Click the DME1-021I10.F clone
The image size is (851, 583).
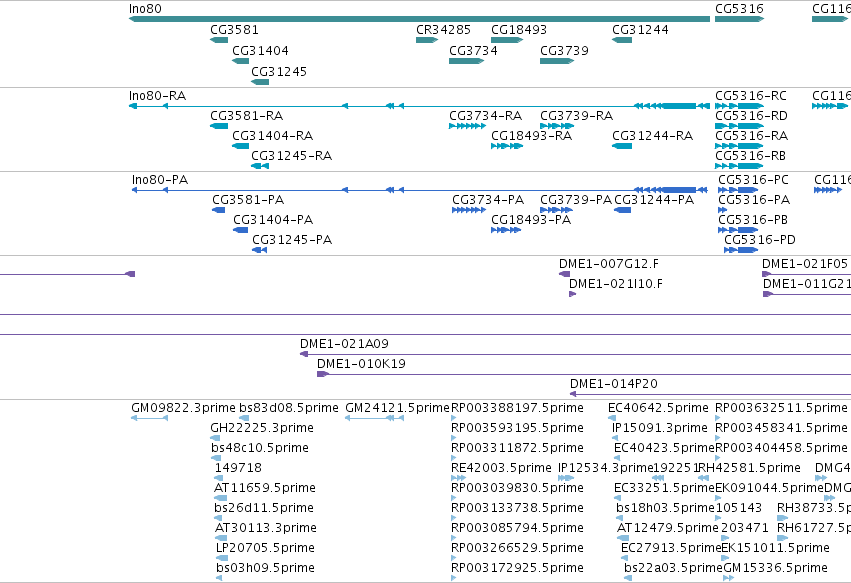[573, 294]
